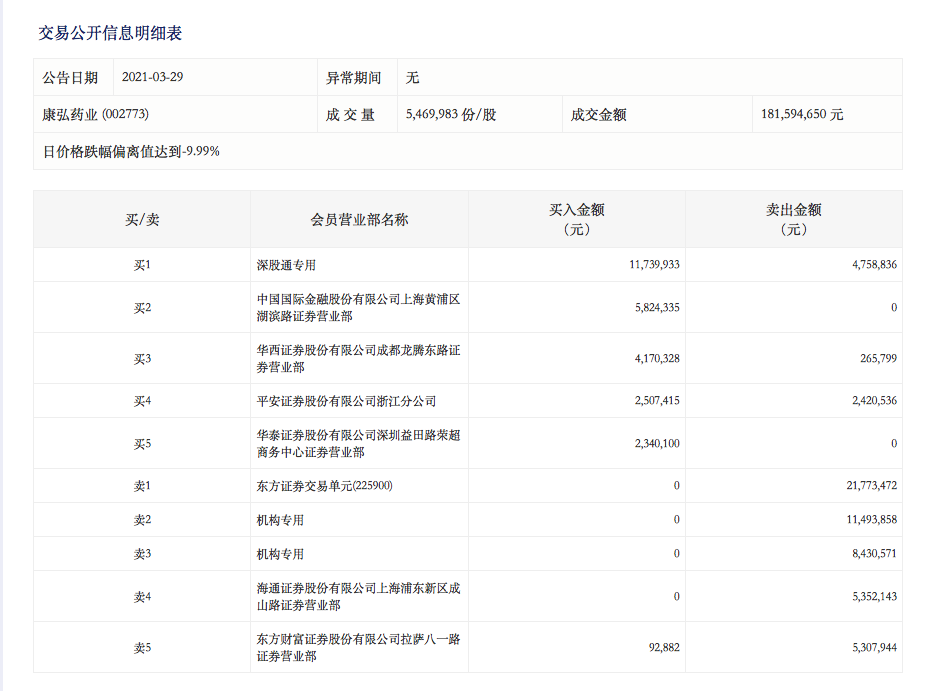Click 机构专用 in the 卖3 row
Screen dimensions: 932x691
[x=281, y=554]
